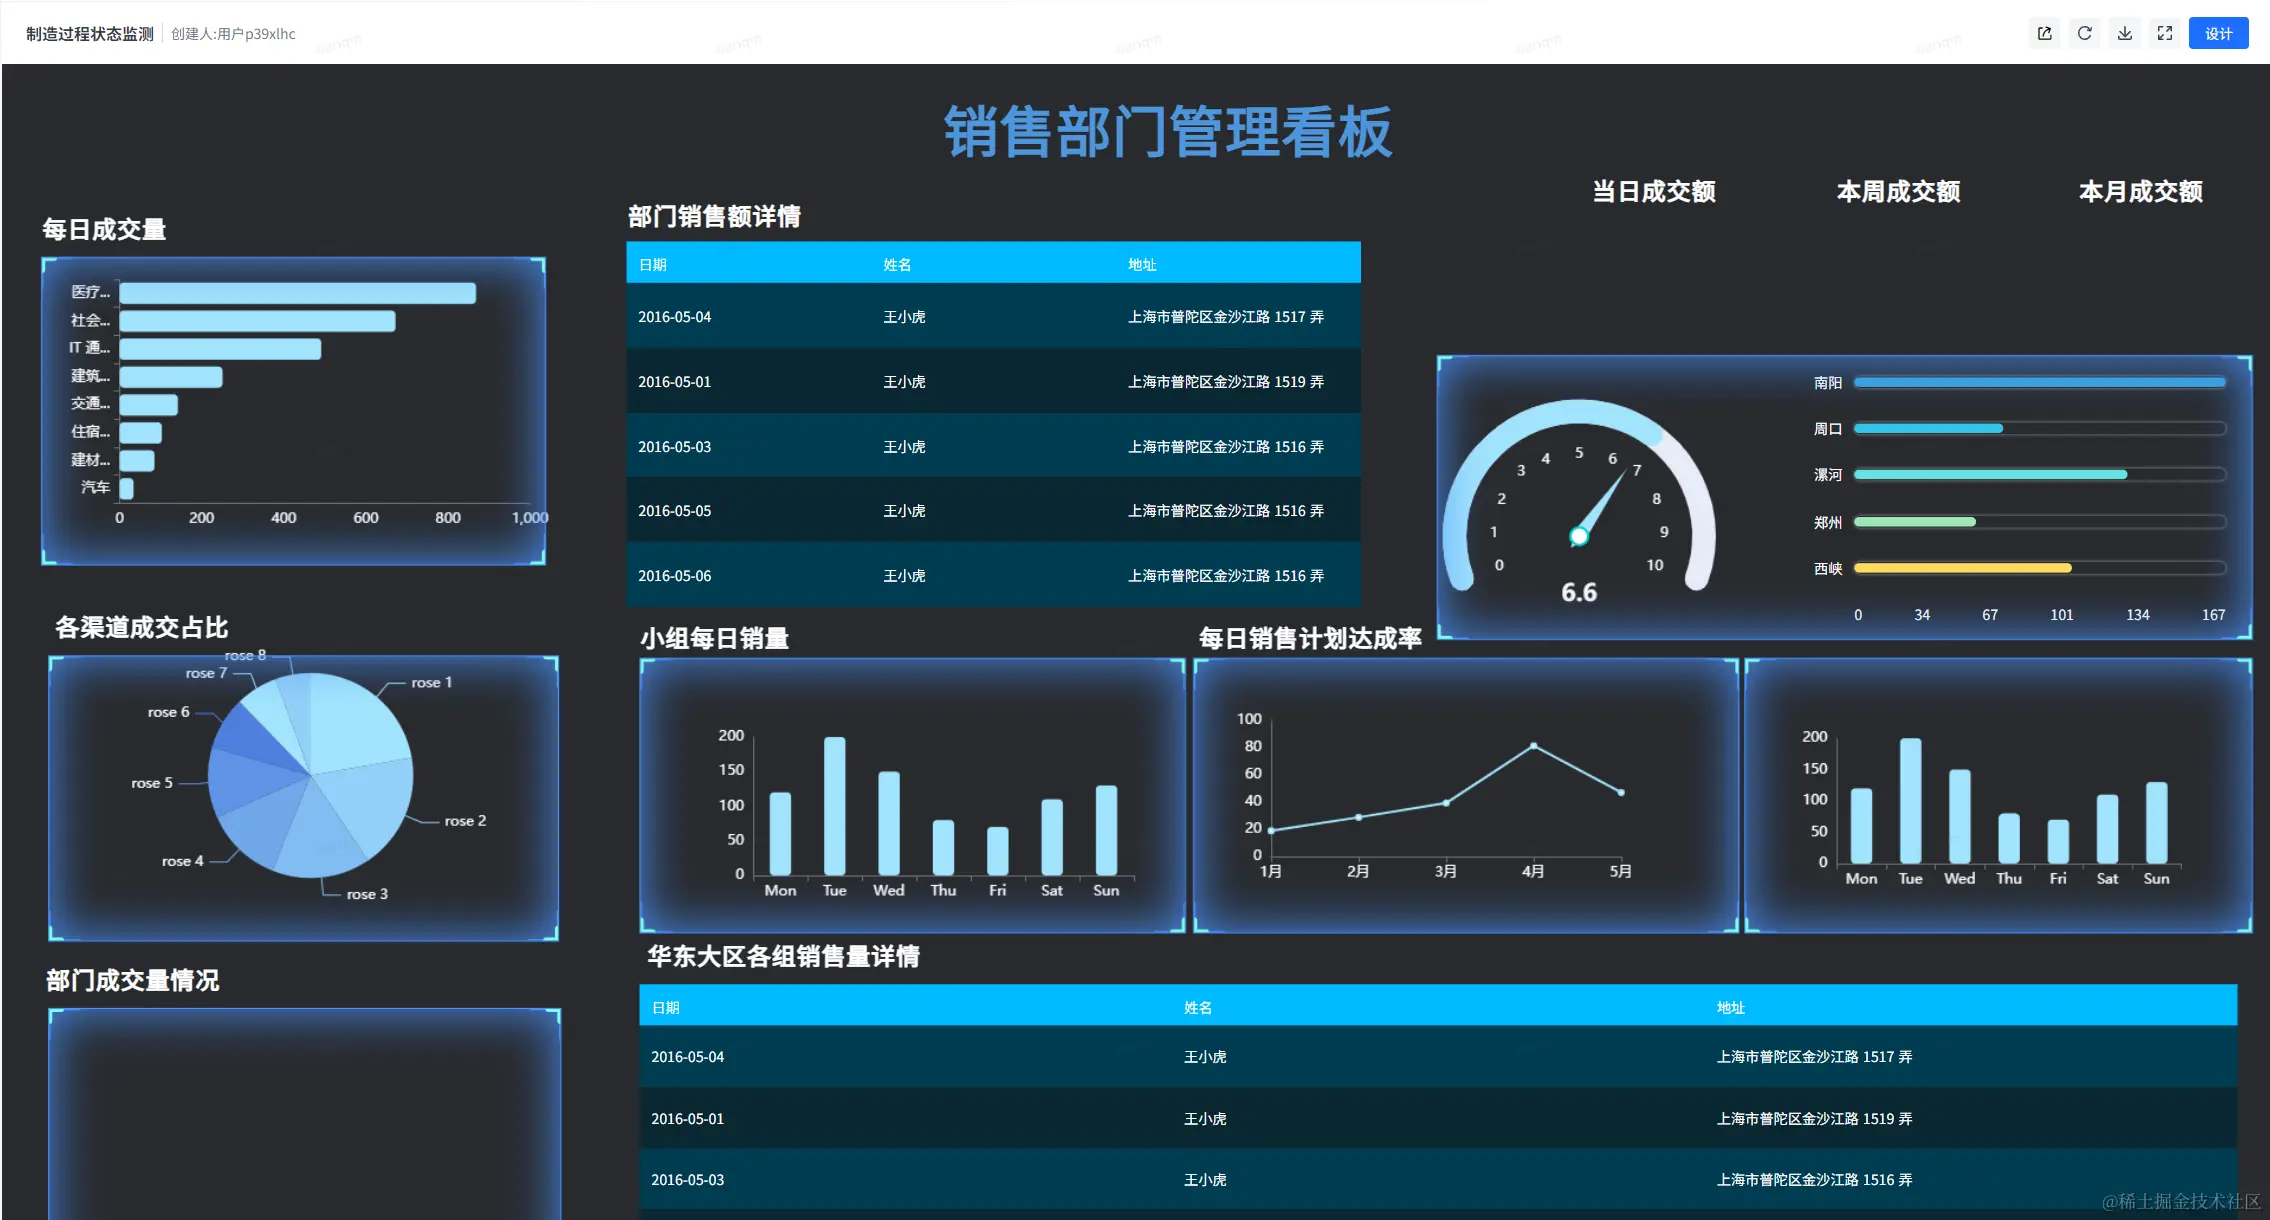Enter fullscreen with the expand icon

(2164, 33)
